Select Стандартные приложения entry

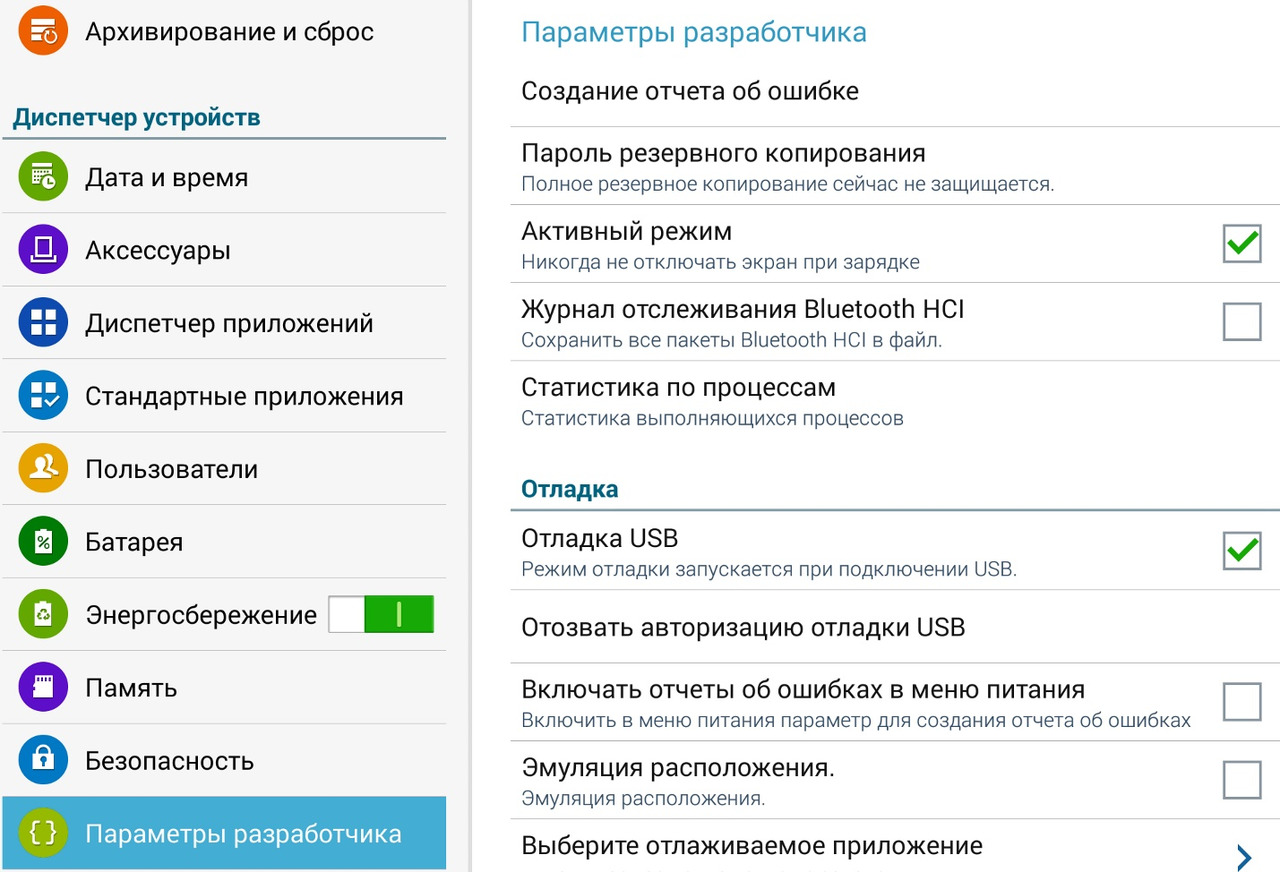click(224, 396)
